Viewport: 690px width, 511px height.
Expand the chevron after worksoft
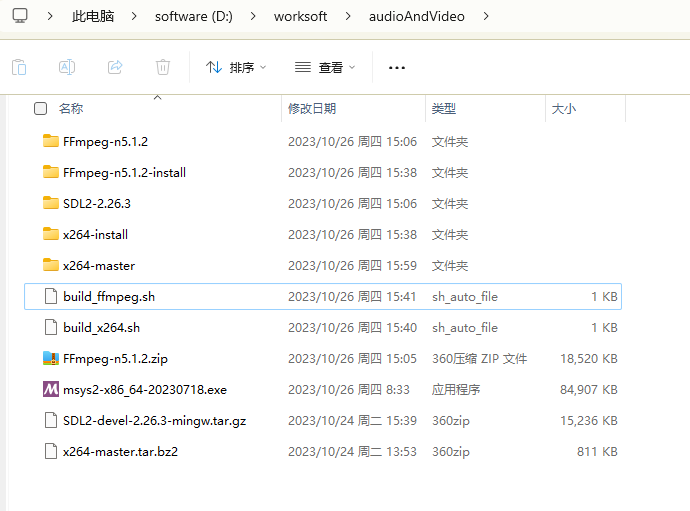[x=348, y=16]
